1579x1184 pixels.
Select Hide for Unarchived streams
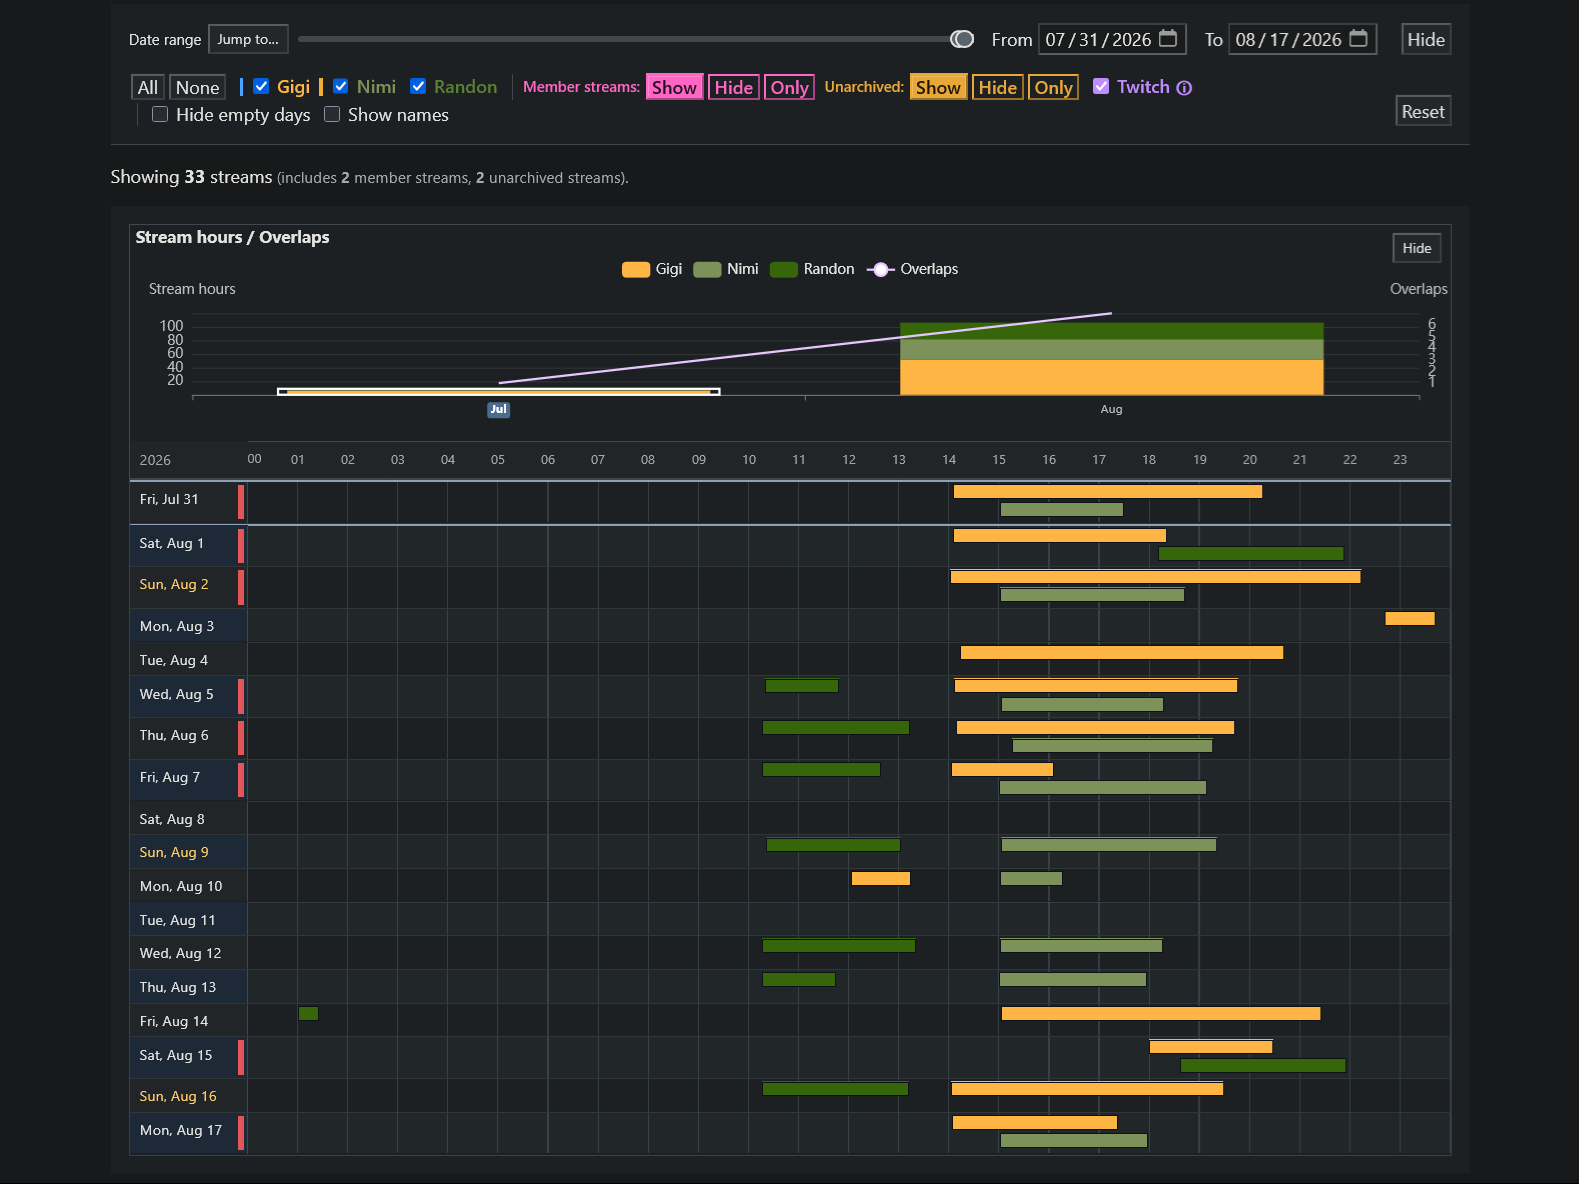click(997, 88)
